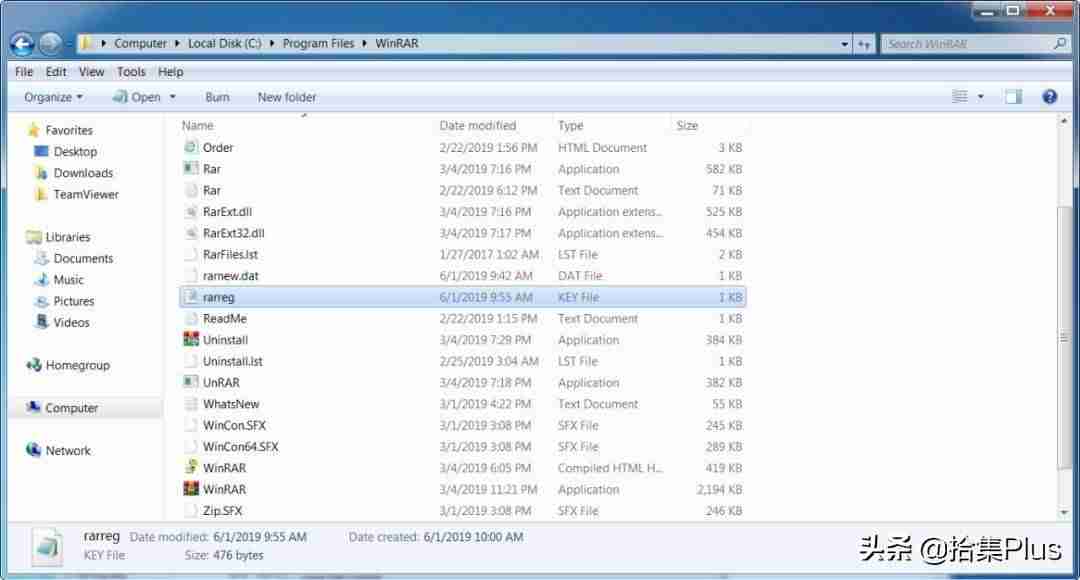This screenshot has height=580, width=1080.
Task: Click the change view icon
Action: 959,97
